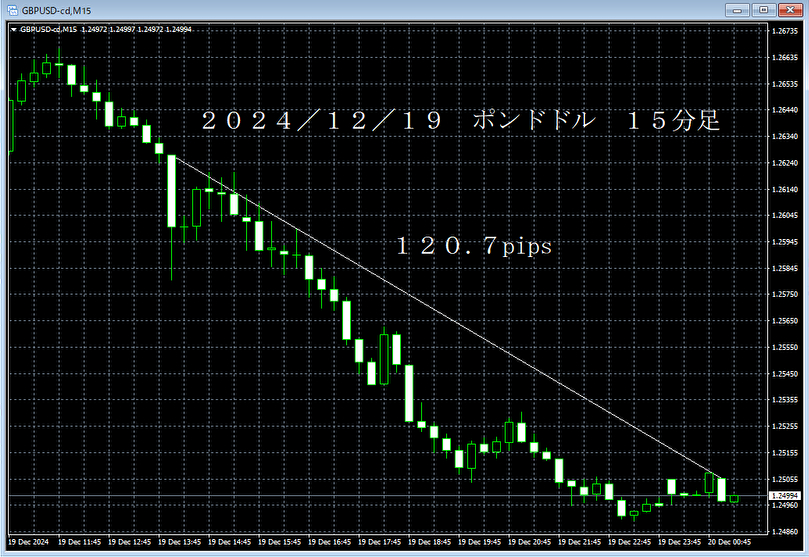Click the 1.26735 price scale label
This screenshot has width=809, height=557.
point(785,31)
